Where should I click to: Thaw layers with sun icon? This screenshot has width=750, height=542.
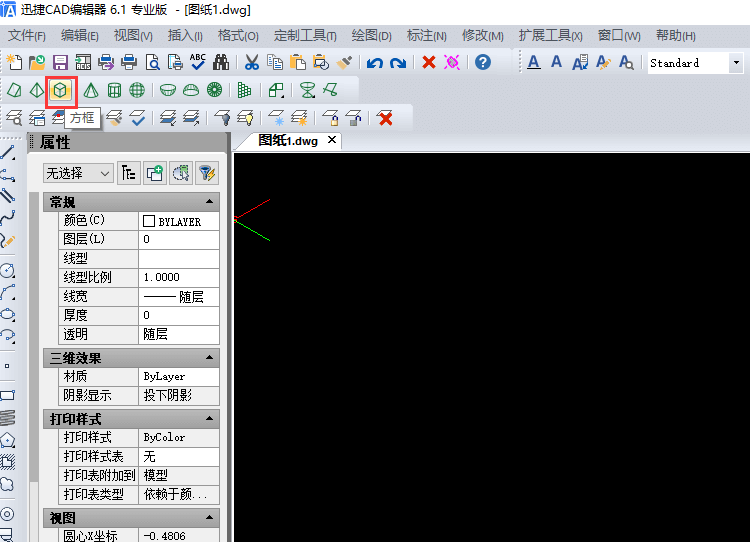pos(299,118)
